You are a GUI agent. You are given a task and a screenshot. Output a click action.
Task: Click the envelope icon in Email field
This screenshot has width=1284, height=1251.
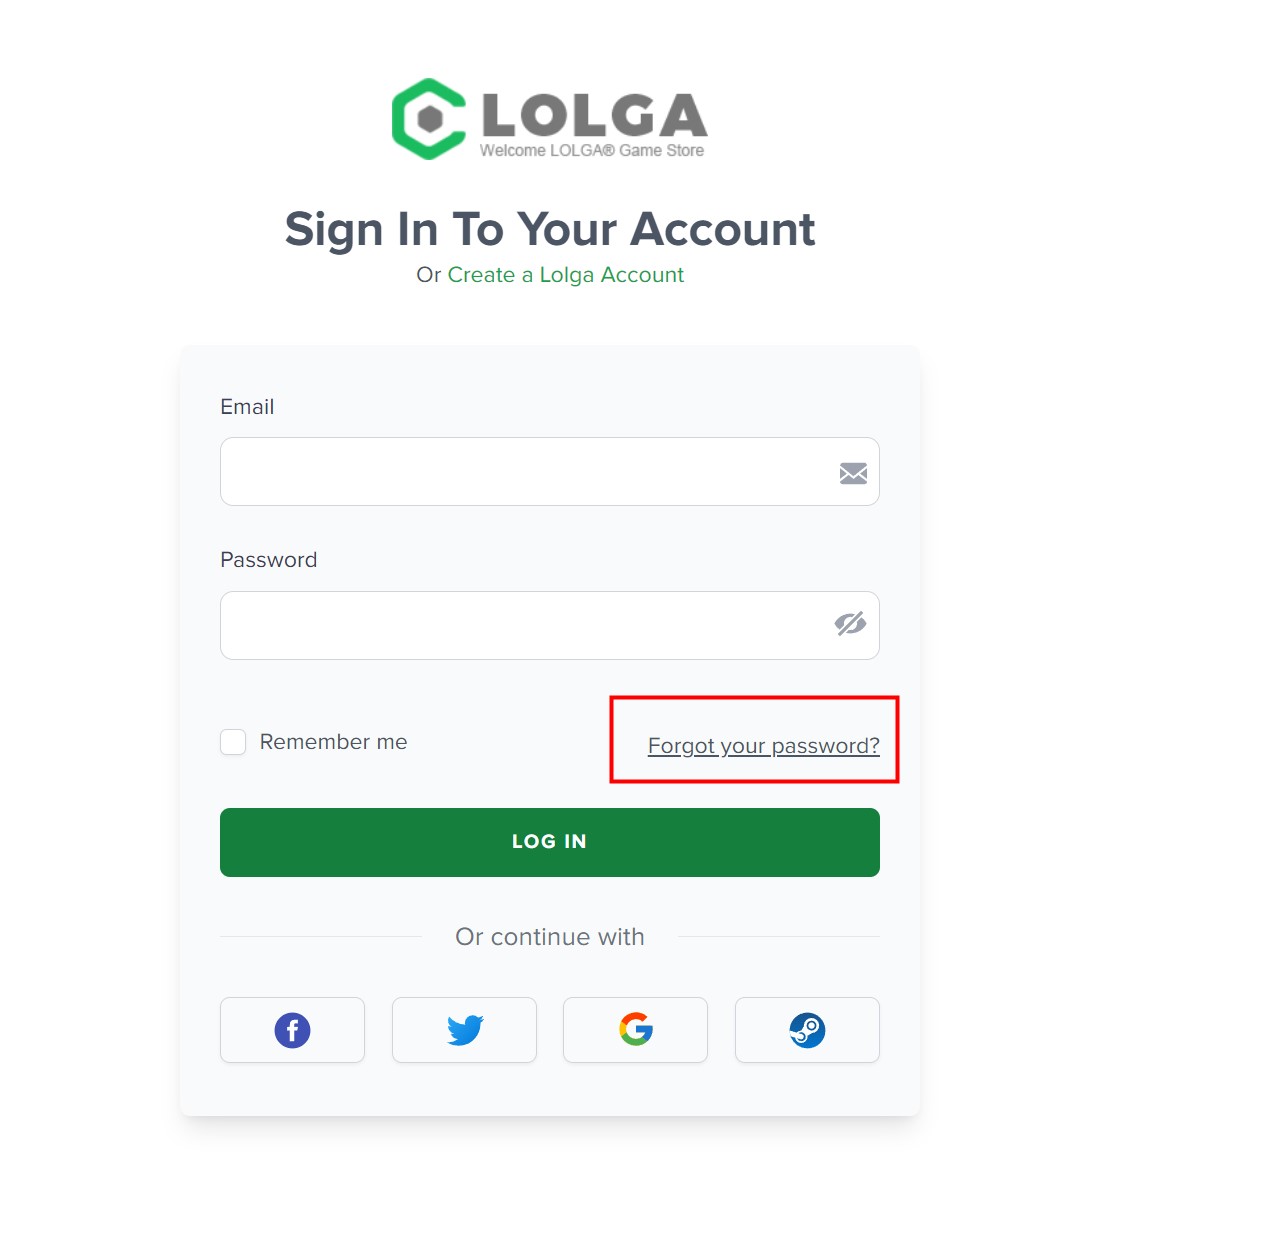pyautogui.click(x=853, y=473)
